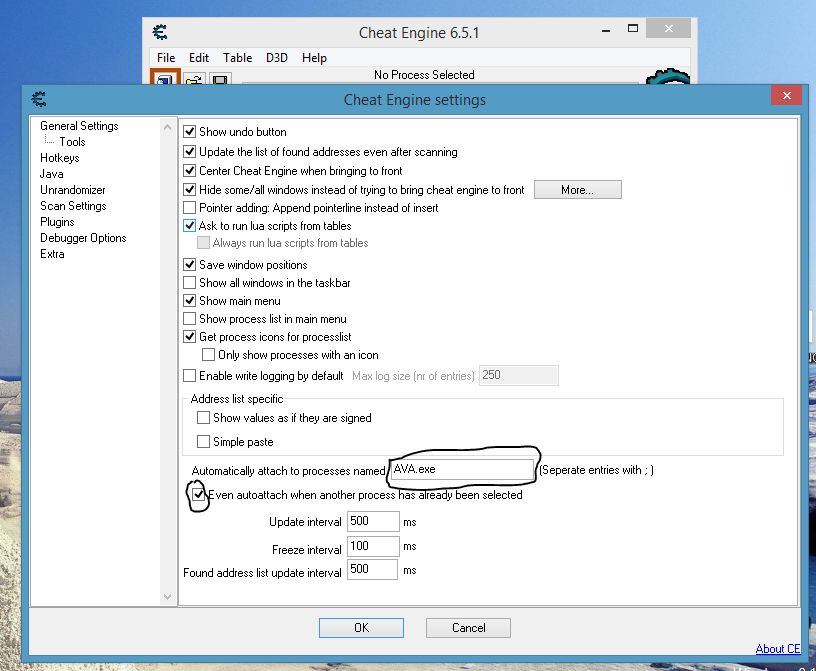This screenshot has width=816, height=671.
Task: Check Show values as if they are signed
Action: (x=203, y=417)
